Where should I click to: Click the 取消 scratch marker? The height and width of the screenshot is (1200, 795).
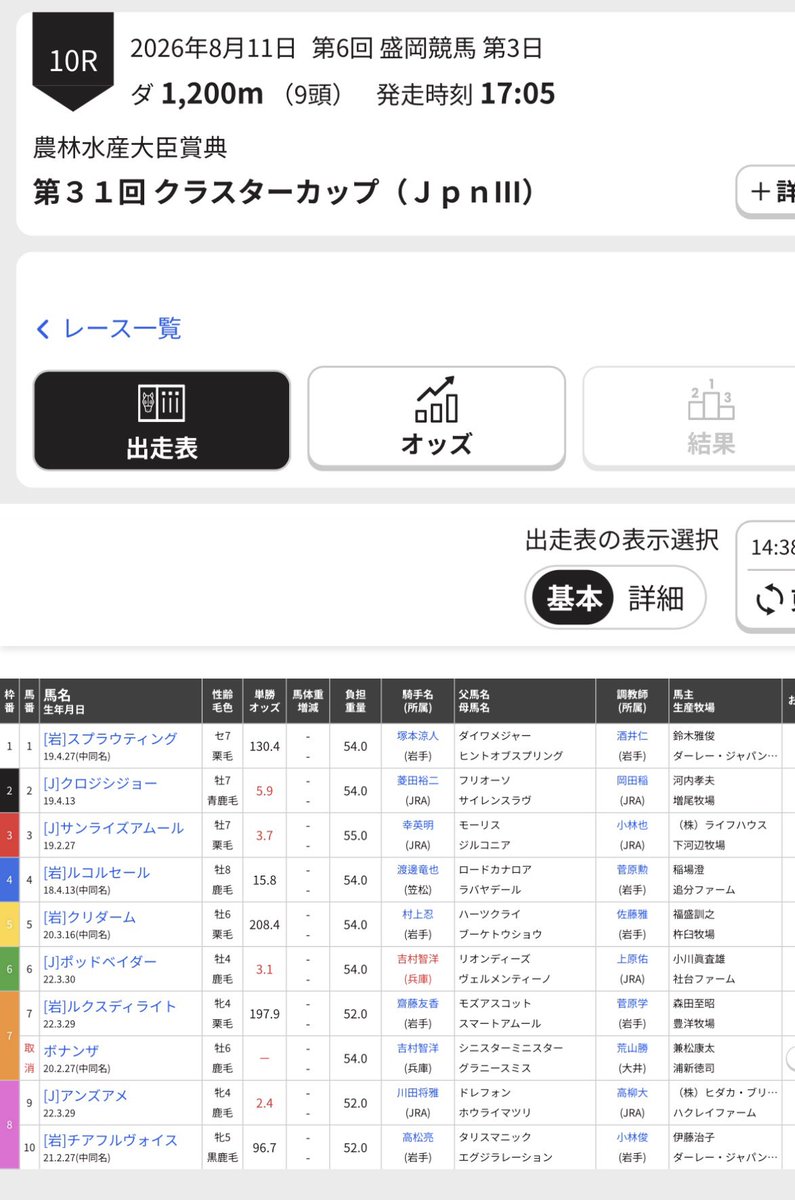tap(28, 1059)
